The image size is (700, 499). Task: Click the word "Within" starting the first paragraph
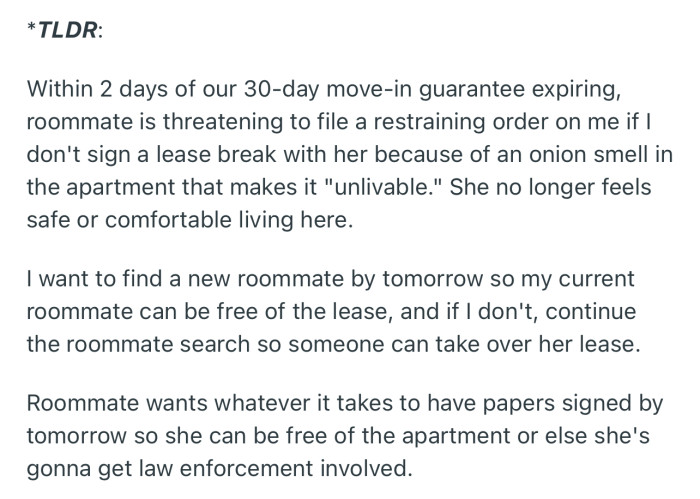[58, 91]
